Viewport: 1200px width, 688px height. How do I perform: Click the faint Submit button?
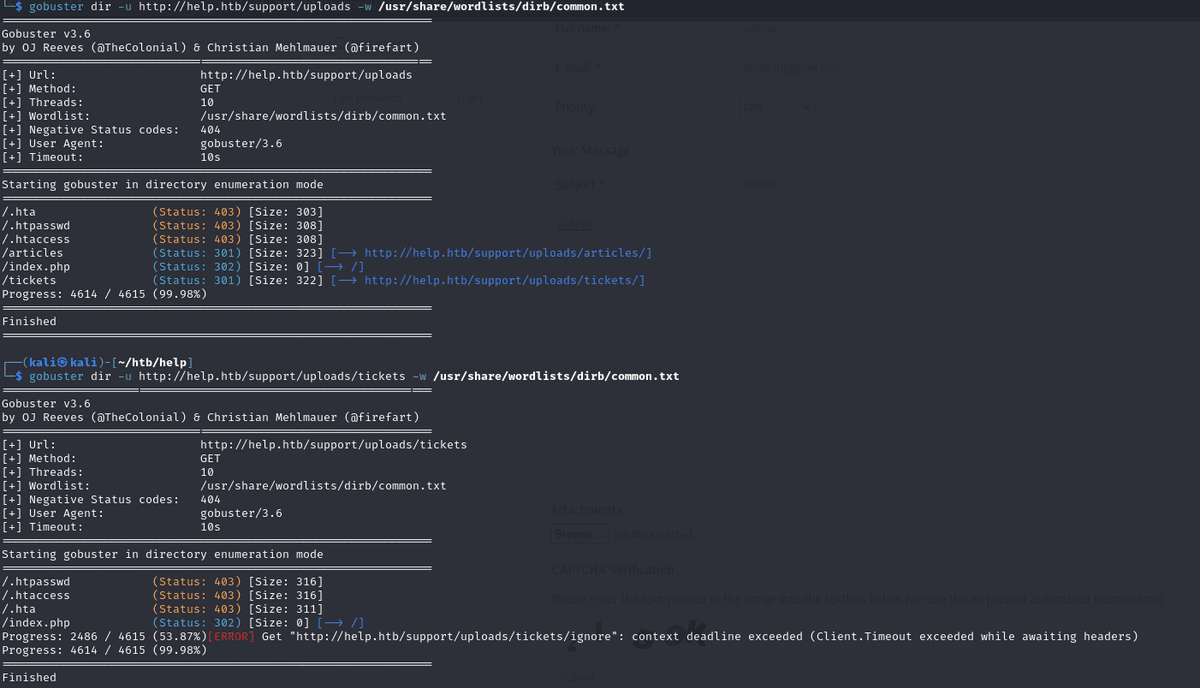(x=574, y=678)
